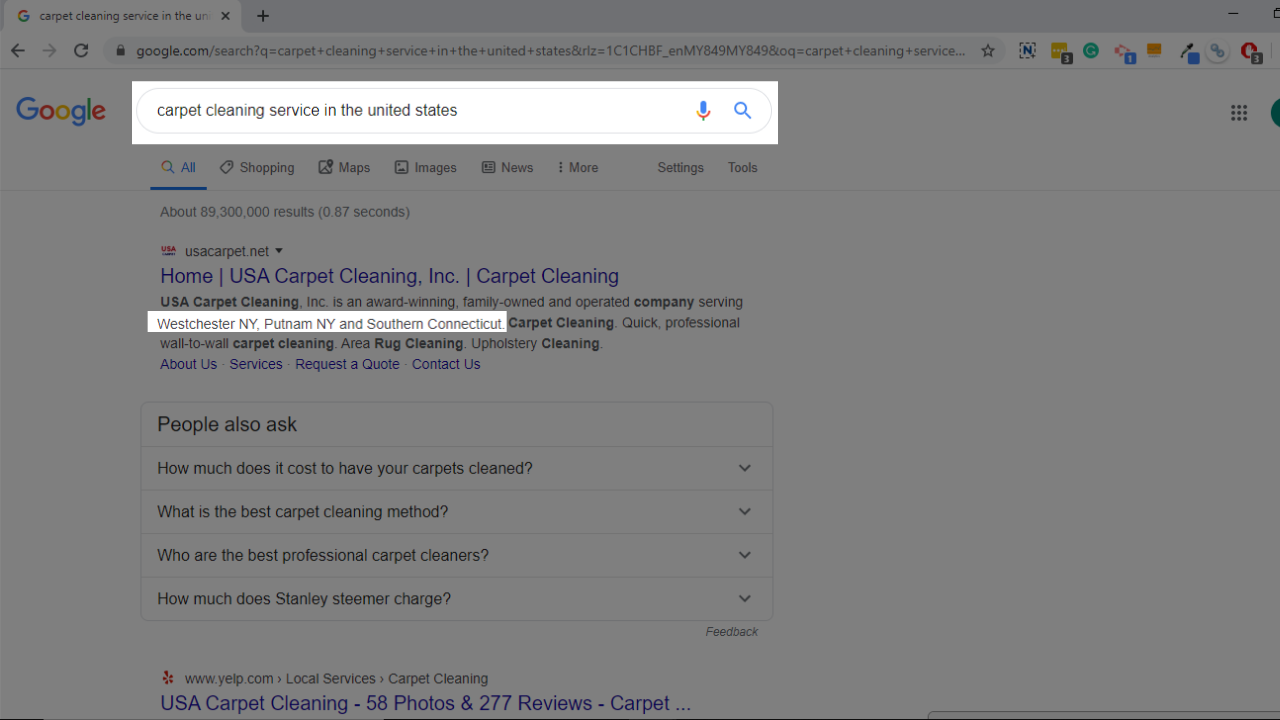Click the voice search microphone icon
The height and width of the screenshot is (720, 1280).
(x=703, y=111)
